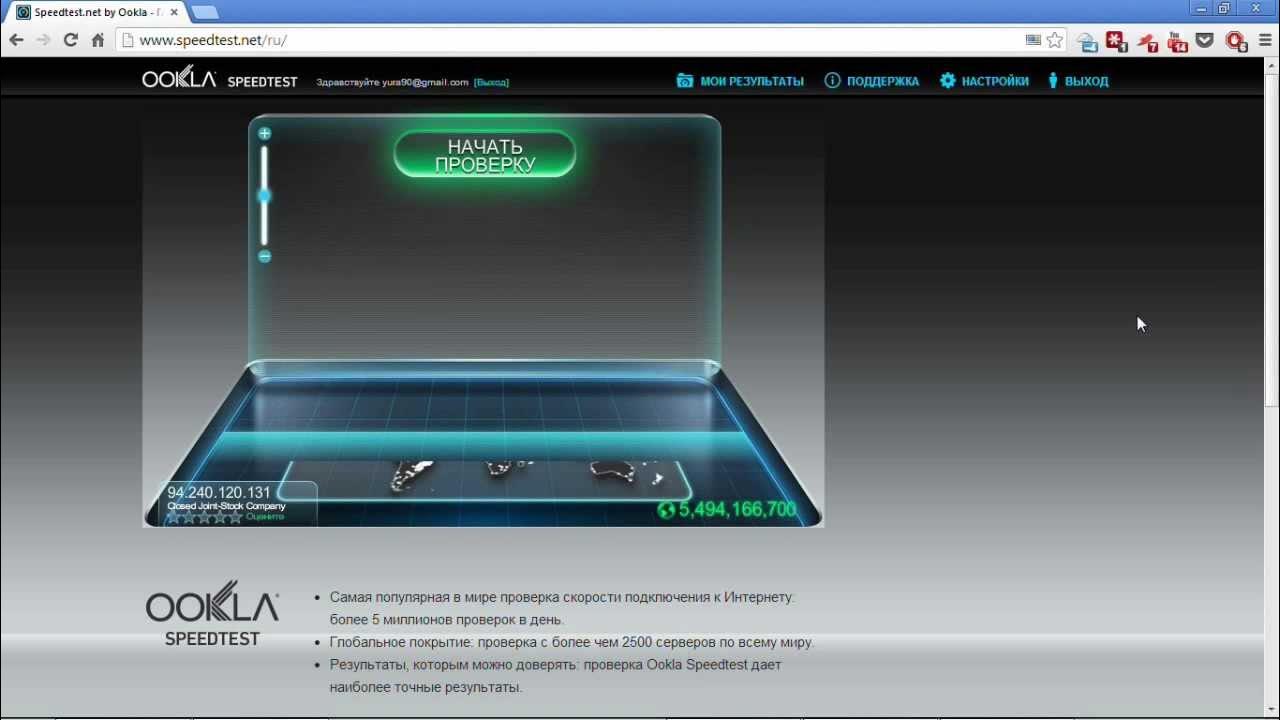Click the map zoom slider handle
This screenshot has height=720, width=1280.
pyautogui.click(x=264, y=196)
